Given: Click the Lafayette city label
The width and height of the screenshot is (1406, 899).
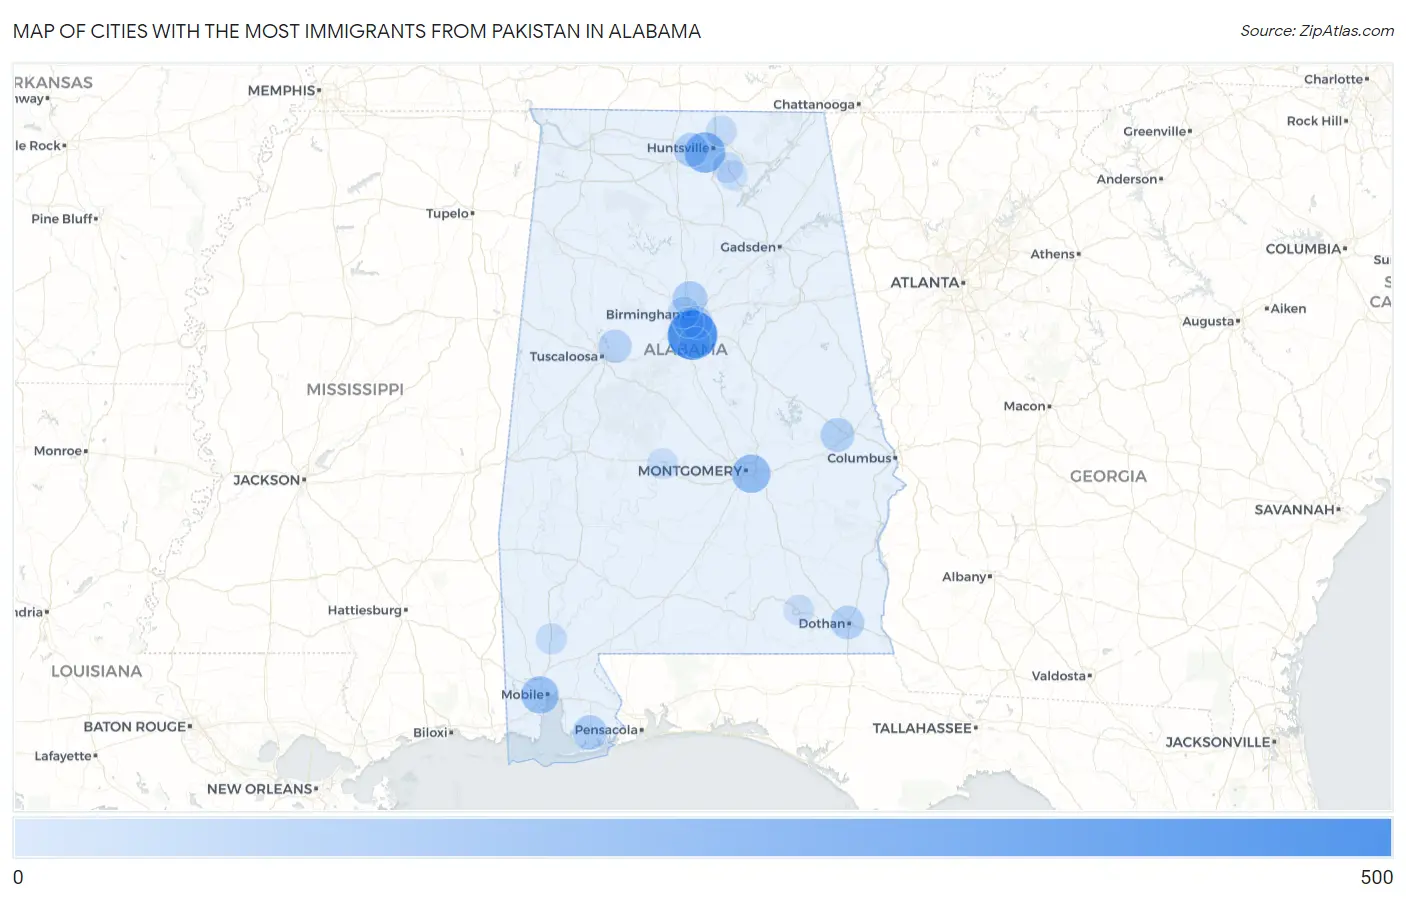Looking at the screenshot, I should (x=63, y=756).
